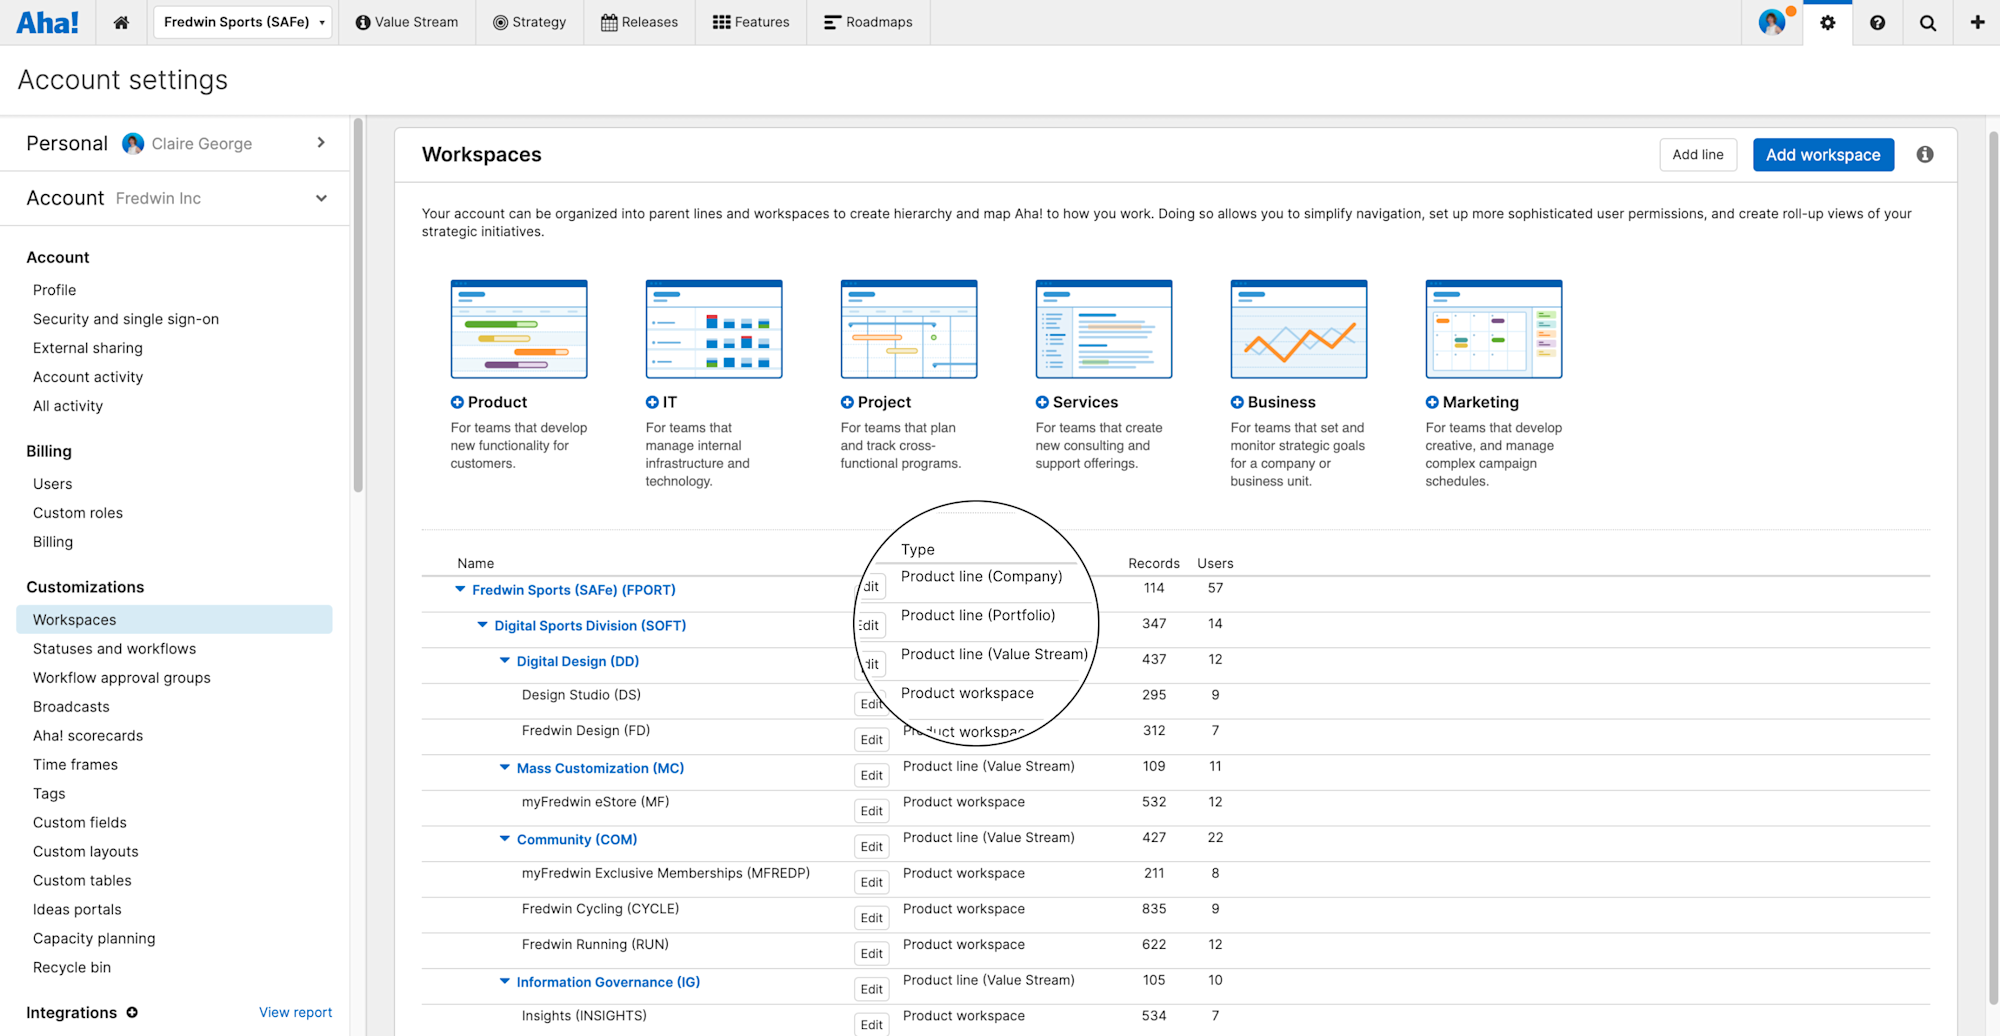The width and height of the screenshot is (2000, 1036).
Task: Collapse the Digital Sports Division row
Action: [482, 625]
